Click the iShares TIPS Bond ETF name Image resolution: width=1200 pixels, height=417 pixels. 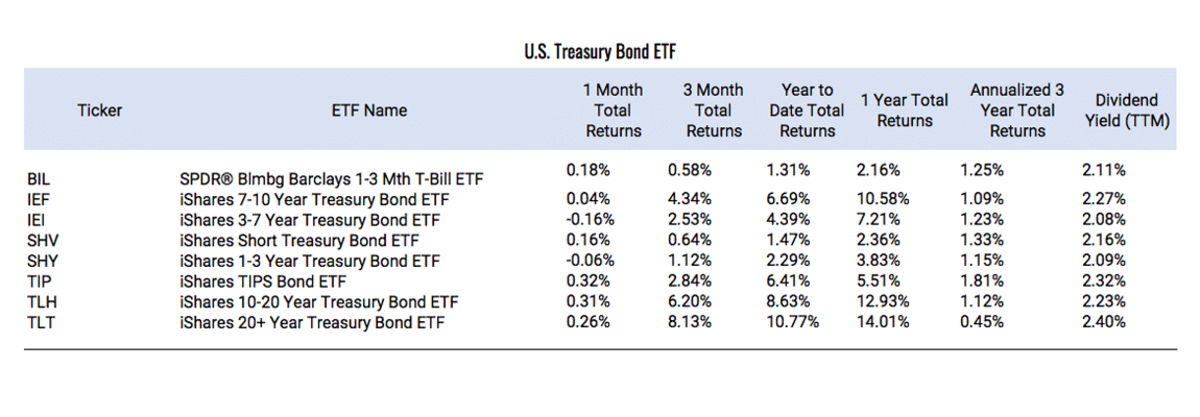point(255,282)
